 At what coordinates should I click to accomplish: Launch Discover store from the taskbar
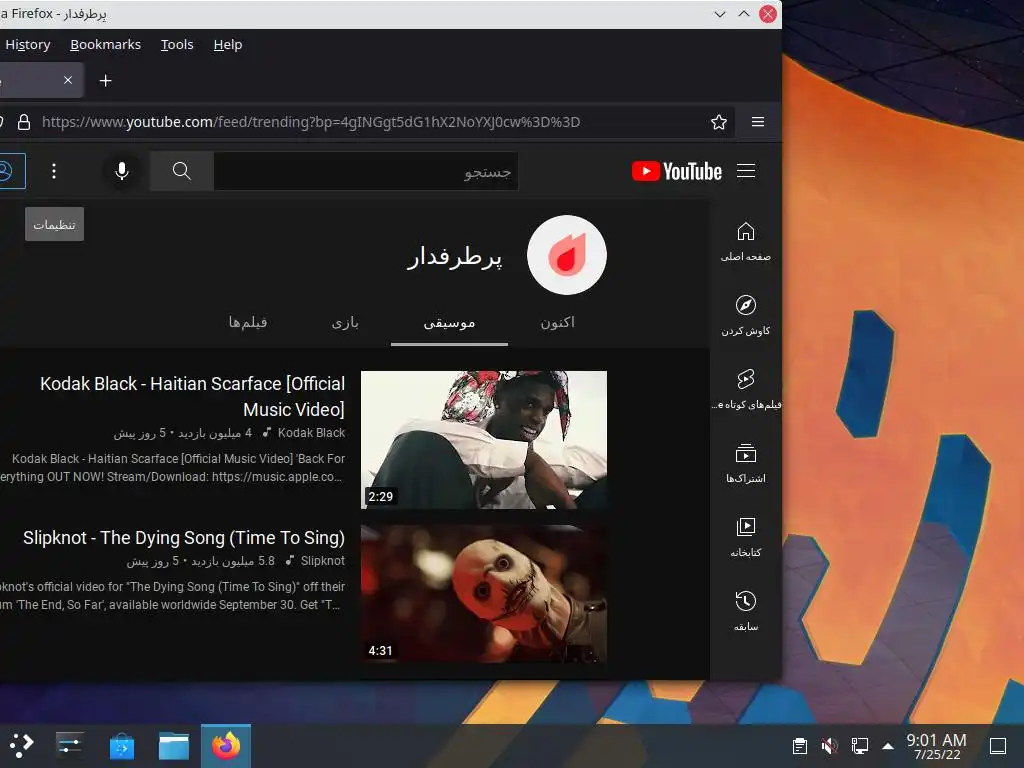121,745
